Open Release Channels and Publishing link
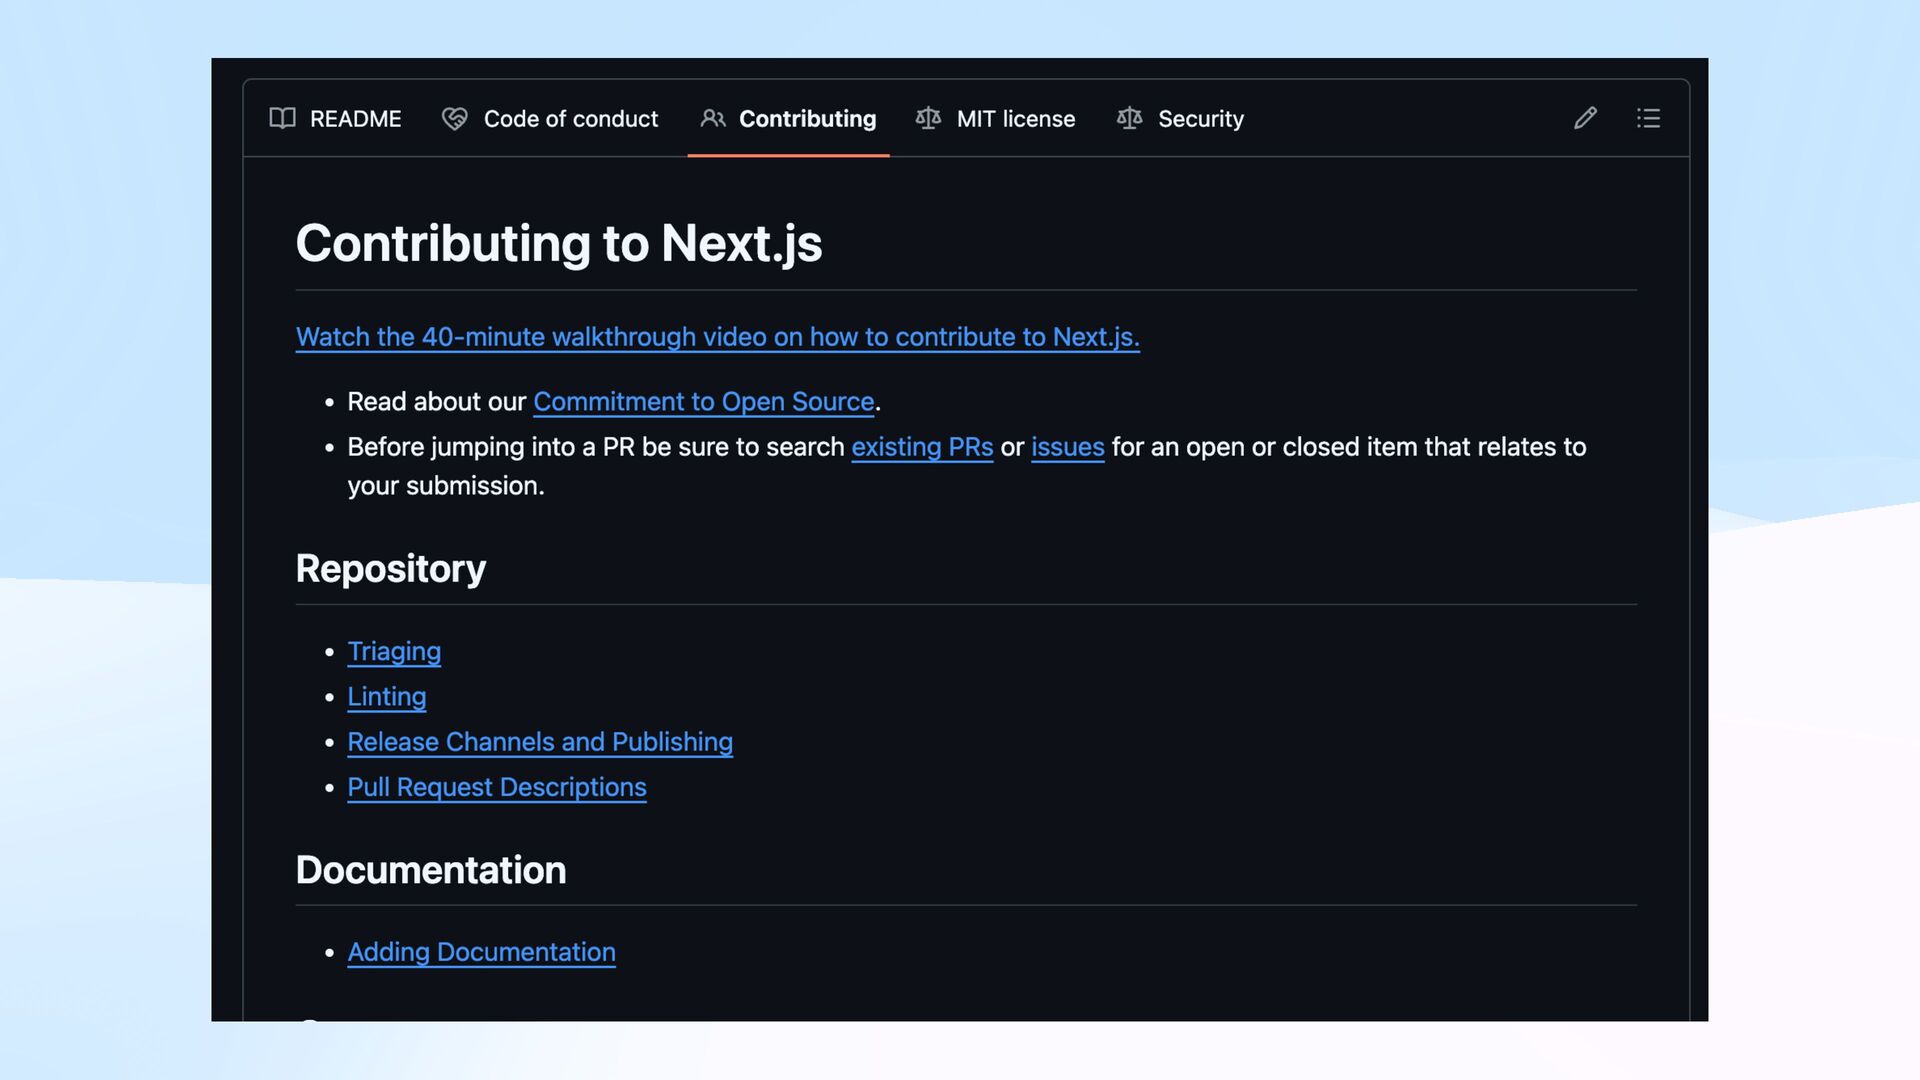Image resolution: width=1920 pixels, height=1080 pixels. click(x=539, y=742)
